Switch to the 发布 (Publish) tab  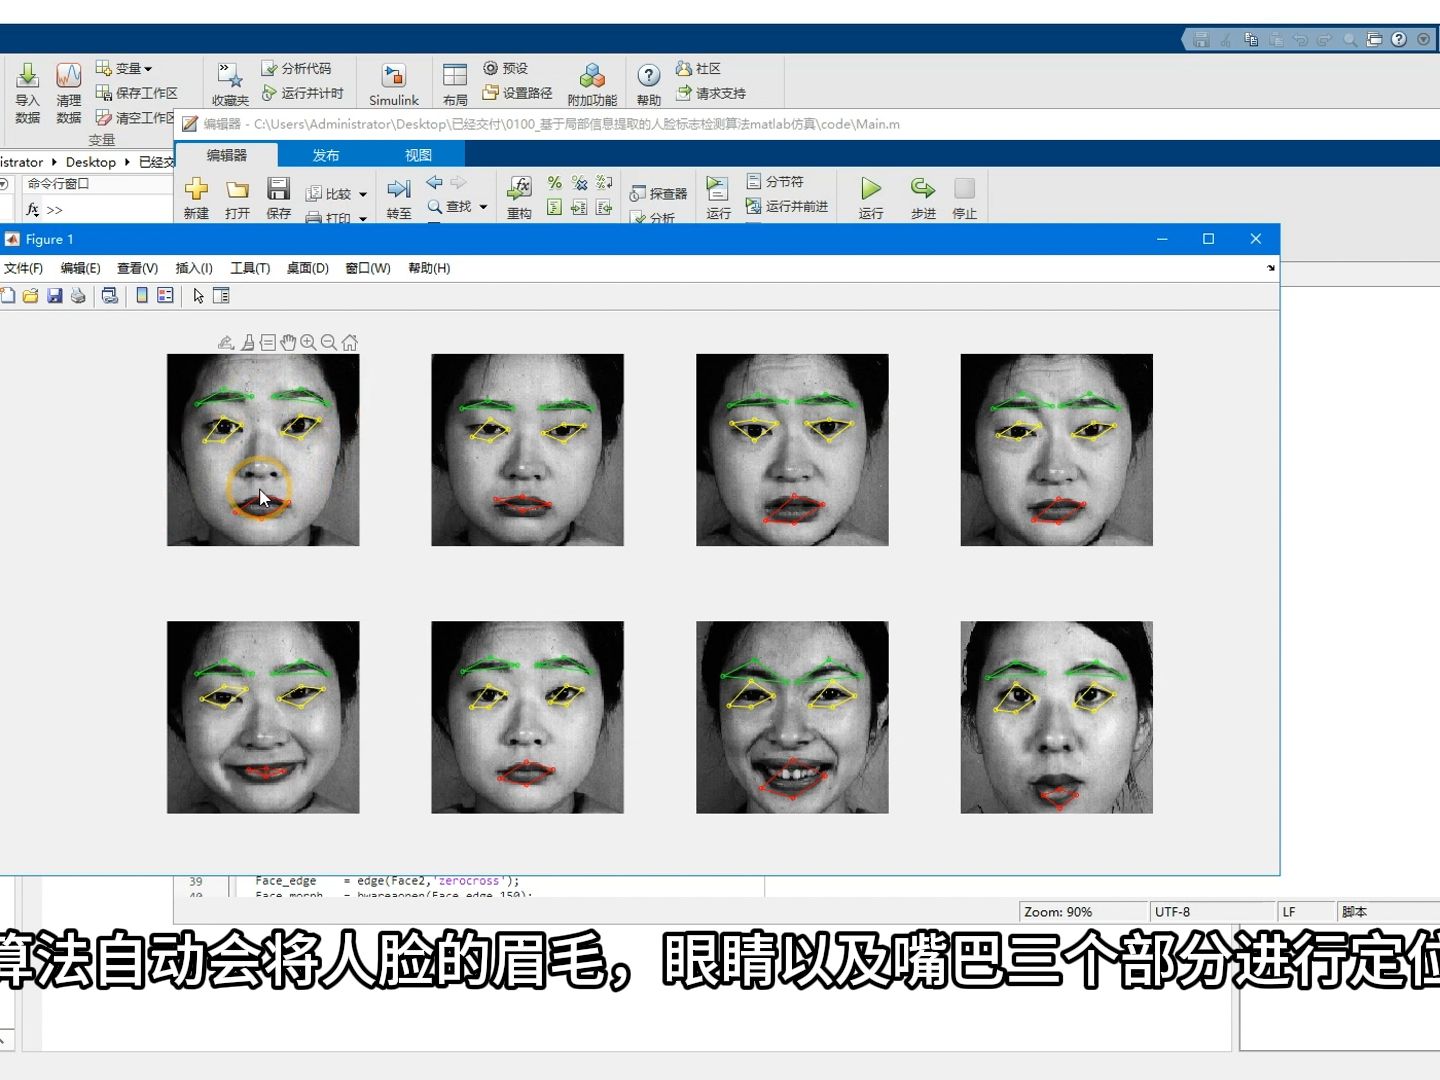coord(326,154)
